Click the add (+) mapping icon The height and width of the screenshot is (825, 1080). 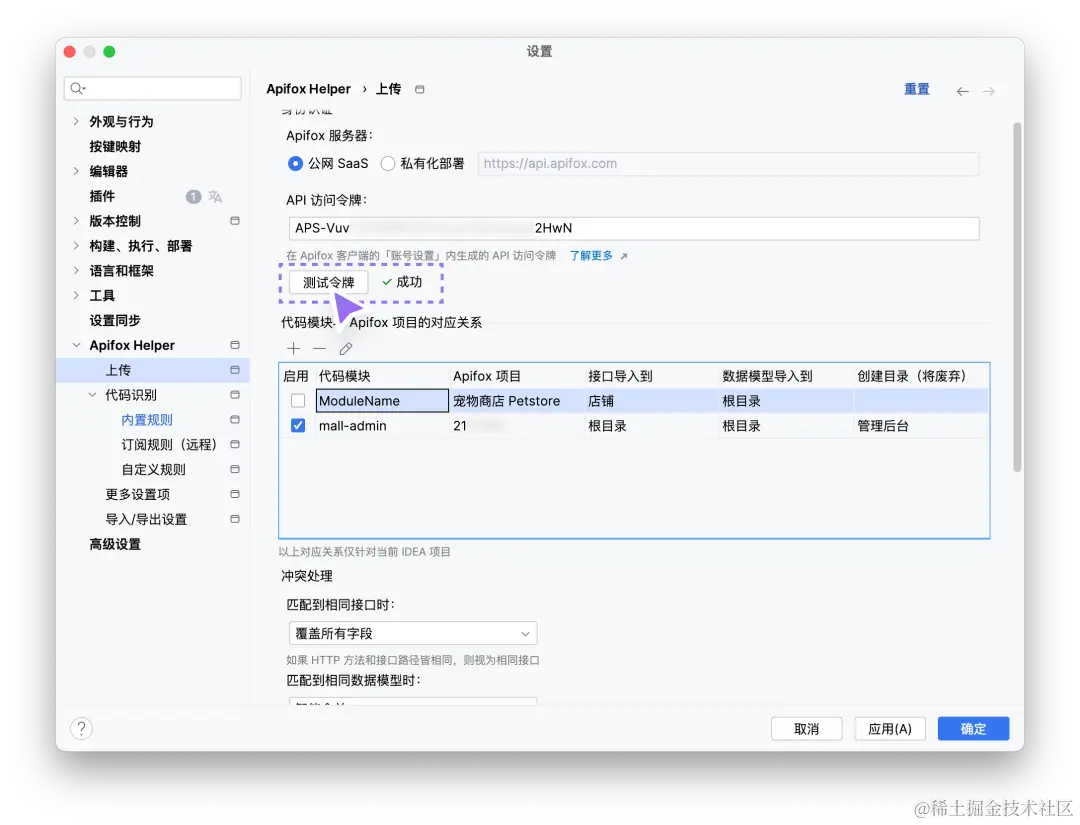294,348
